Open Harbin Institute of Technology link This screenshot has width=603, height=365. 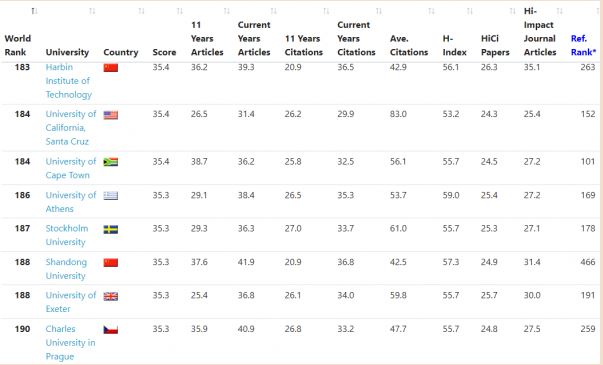tap(68, 81)
